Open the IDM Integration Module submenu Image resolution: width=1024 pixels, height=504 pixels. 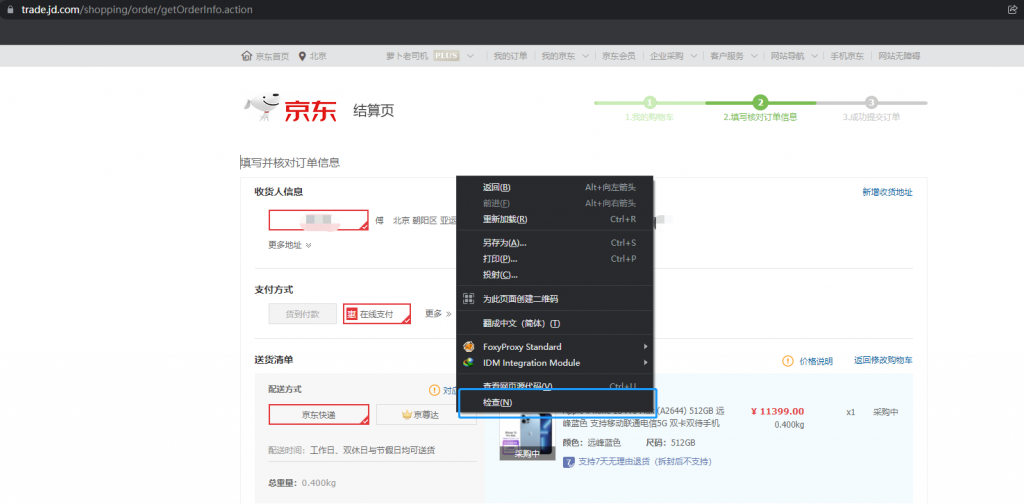[554, 363]
